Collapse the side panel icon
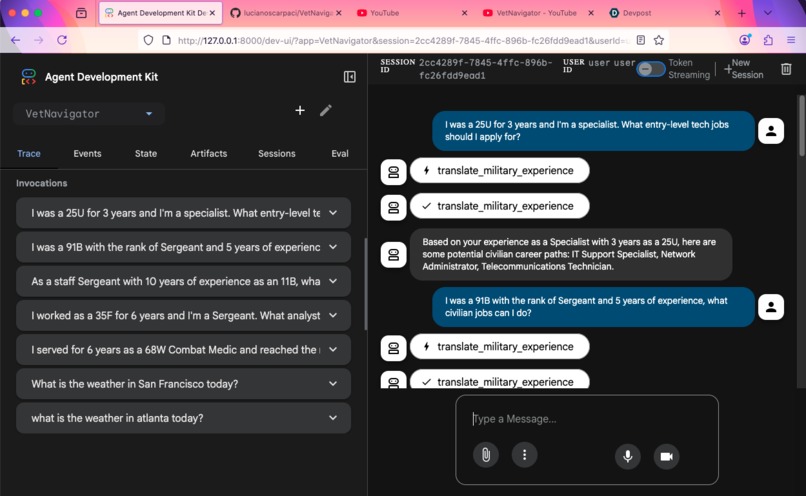 click(x=350, y=77)
